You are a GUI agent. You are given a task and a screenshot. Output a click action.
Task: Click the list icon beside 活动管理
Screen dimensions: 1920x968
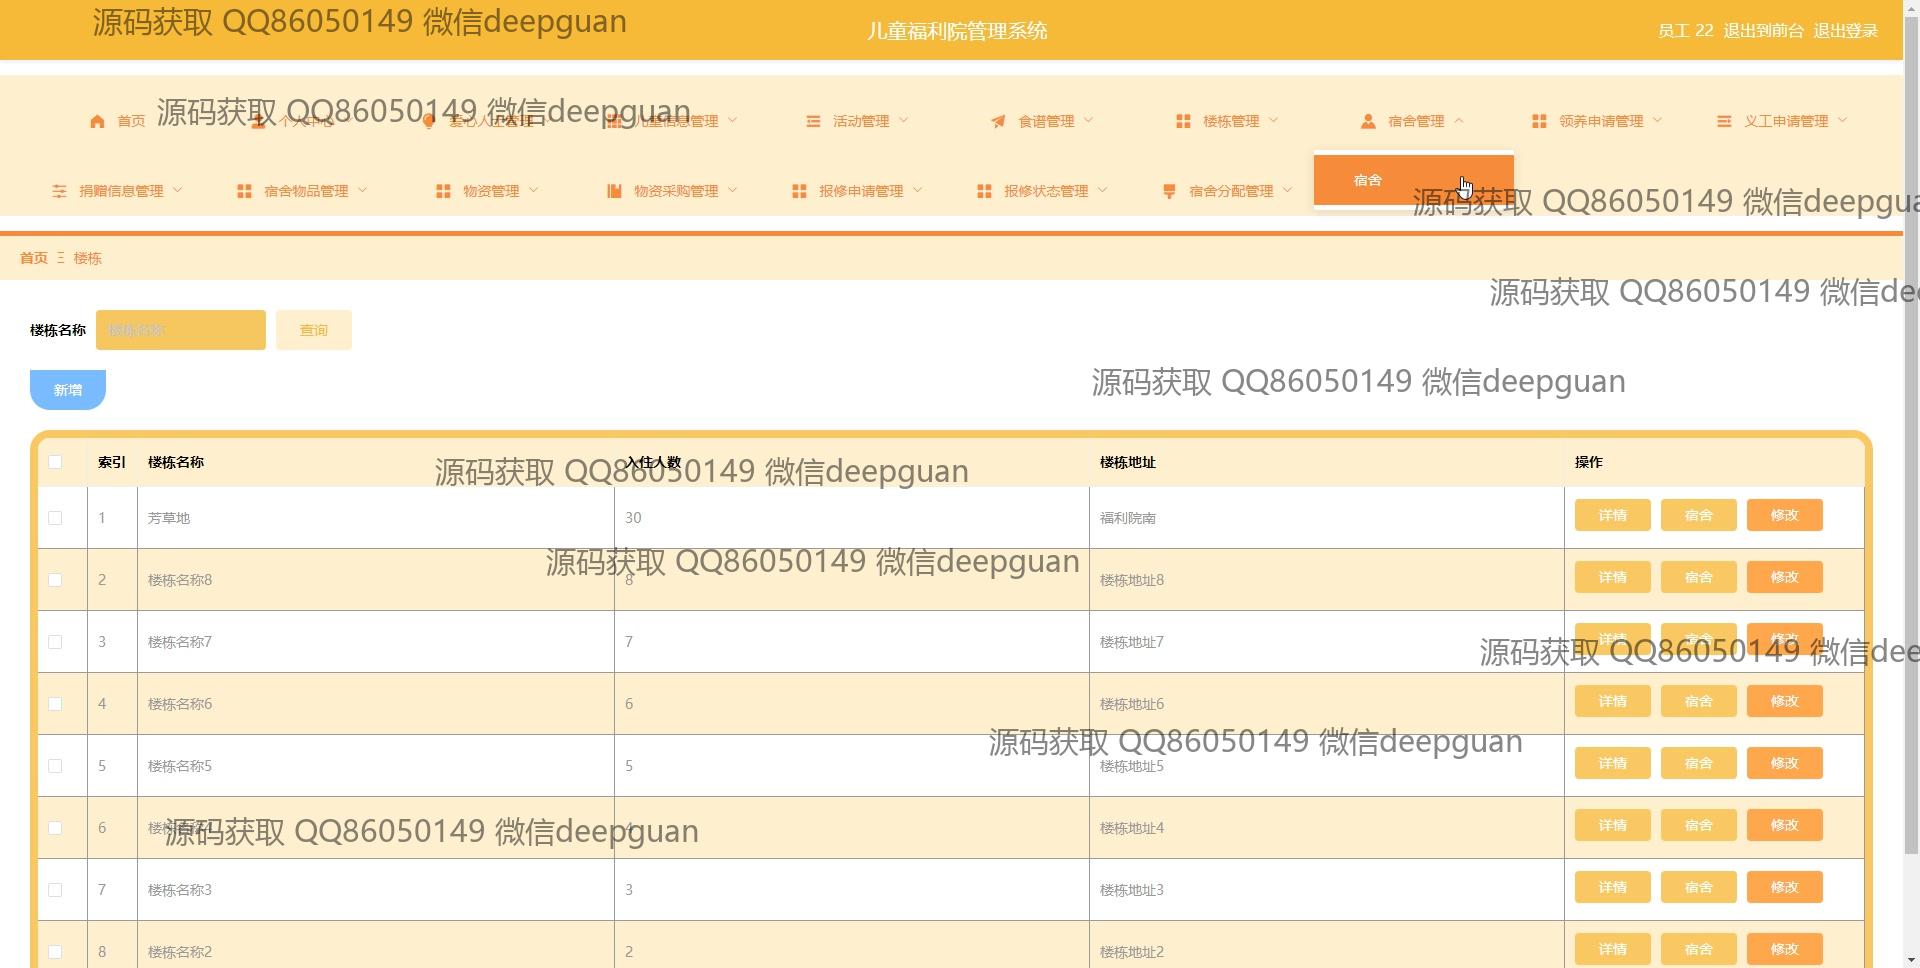tap(813, 121)
